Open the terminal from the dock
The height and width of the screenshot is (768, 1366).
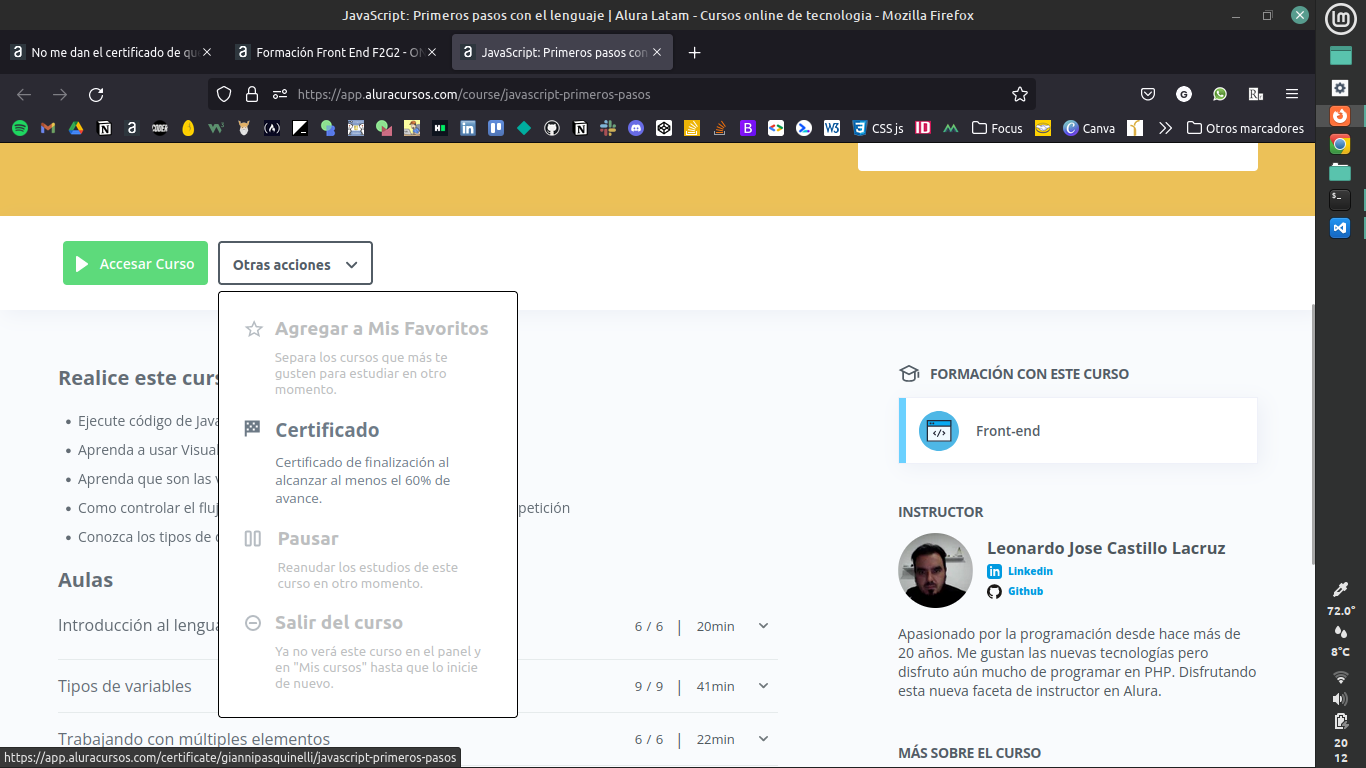pyautogui.click(x=1340, y=199)
